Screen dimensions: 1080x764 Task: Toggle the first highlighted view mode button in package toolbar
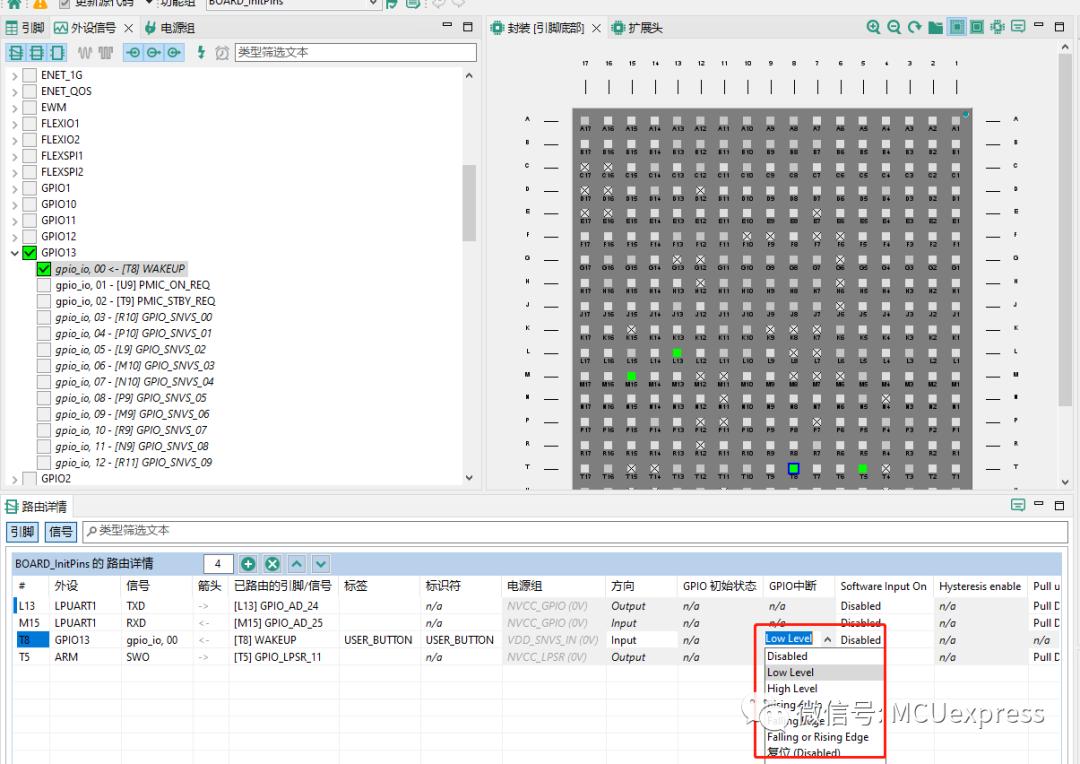pyautogui.click(x=957, y=28)
